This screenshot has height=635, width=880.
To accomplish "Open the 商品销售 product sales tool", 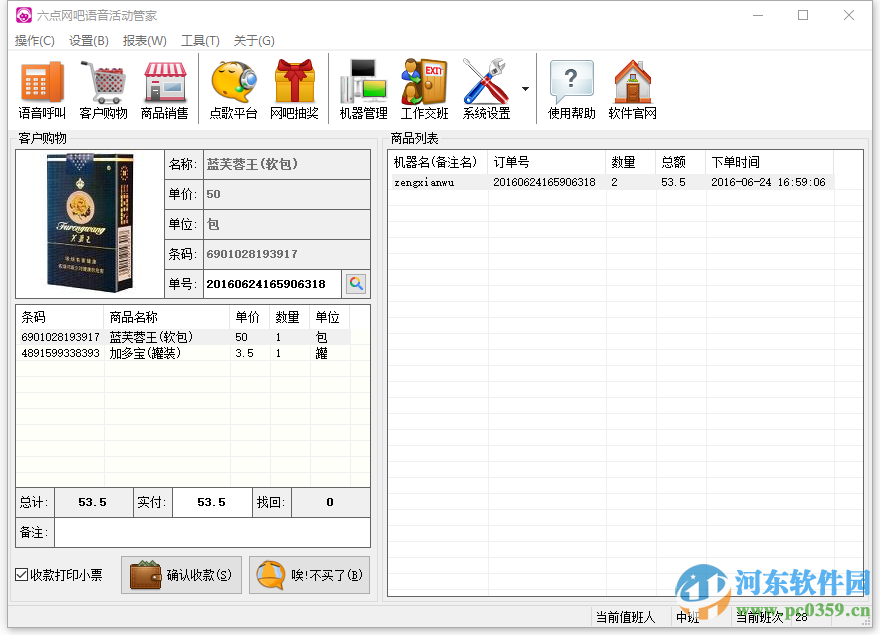I will [163, 87].
